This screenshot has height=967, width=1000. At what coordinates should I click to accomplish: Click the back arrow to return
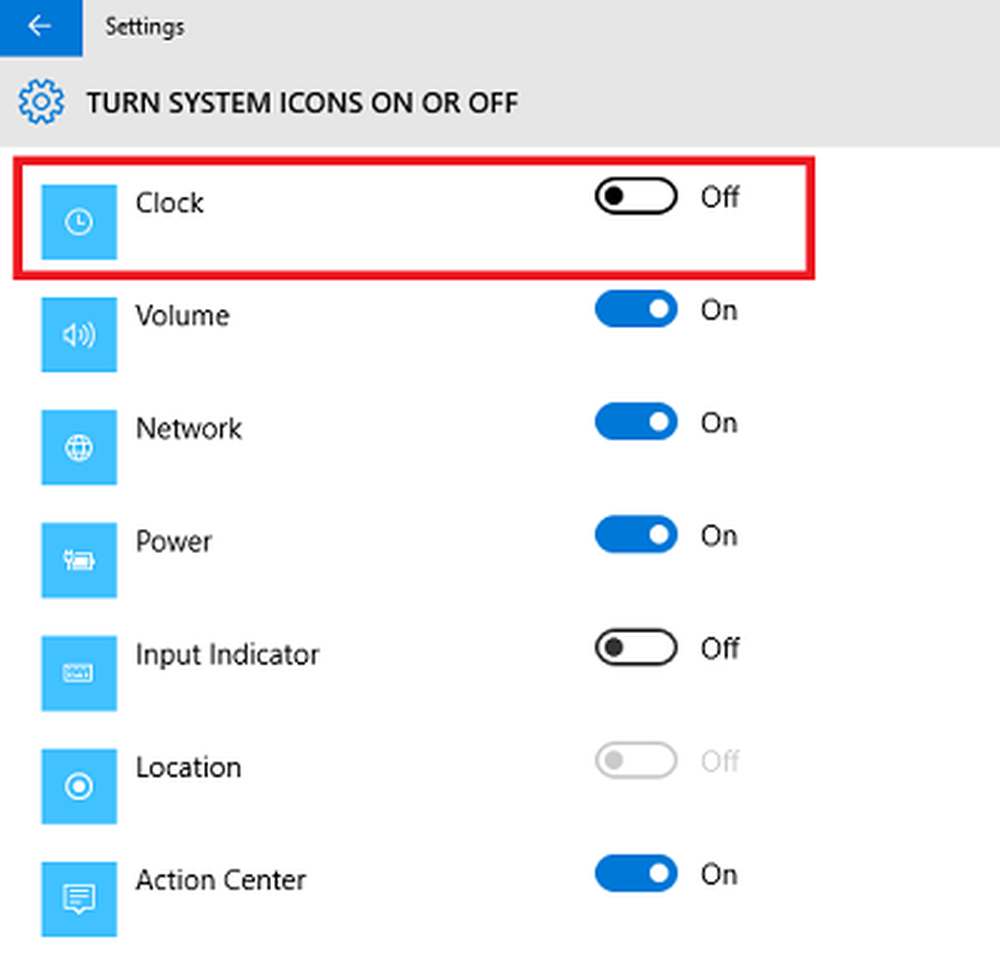point(40,27)
